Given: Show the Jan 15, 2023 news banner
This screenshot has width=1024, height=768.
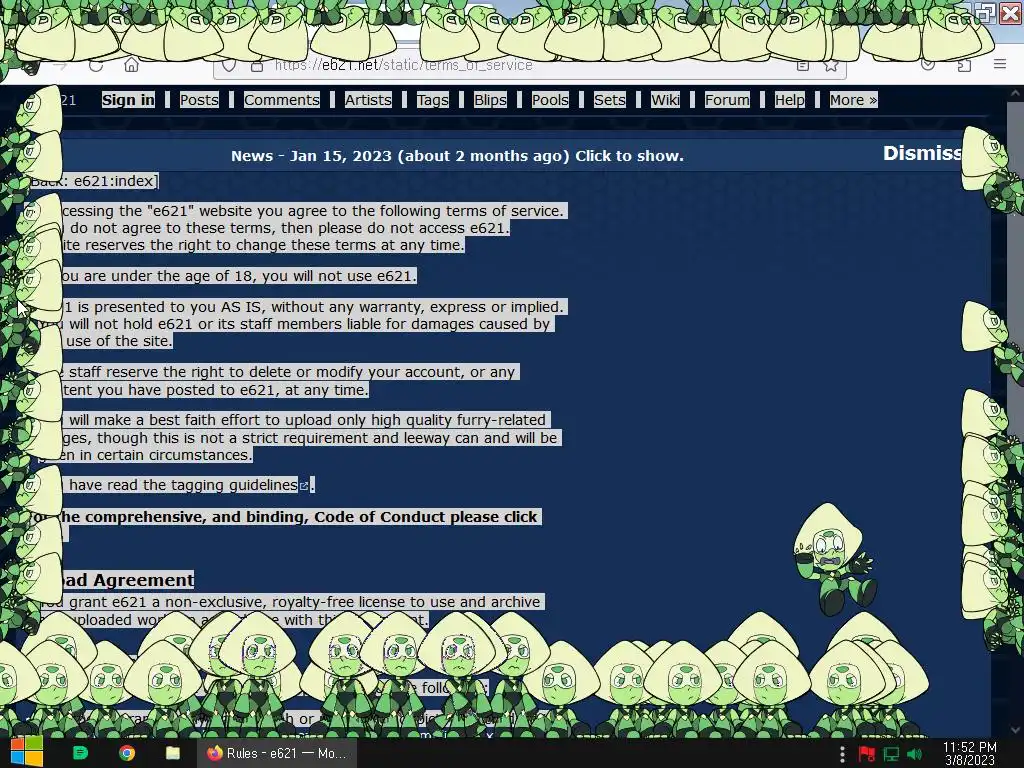Looking at the screenshot, I should point(457,156).
